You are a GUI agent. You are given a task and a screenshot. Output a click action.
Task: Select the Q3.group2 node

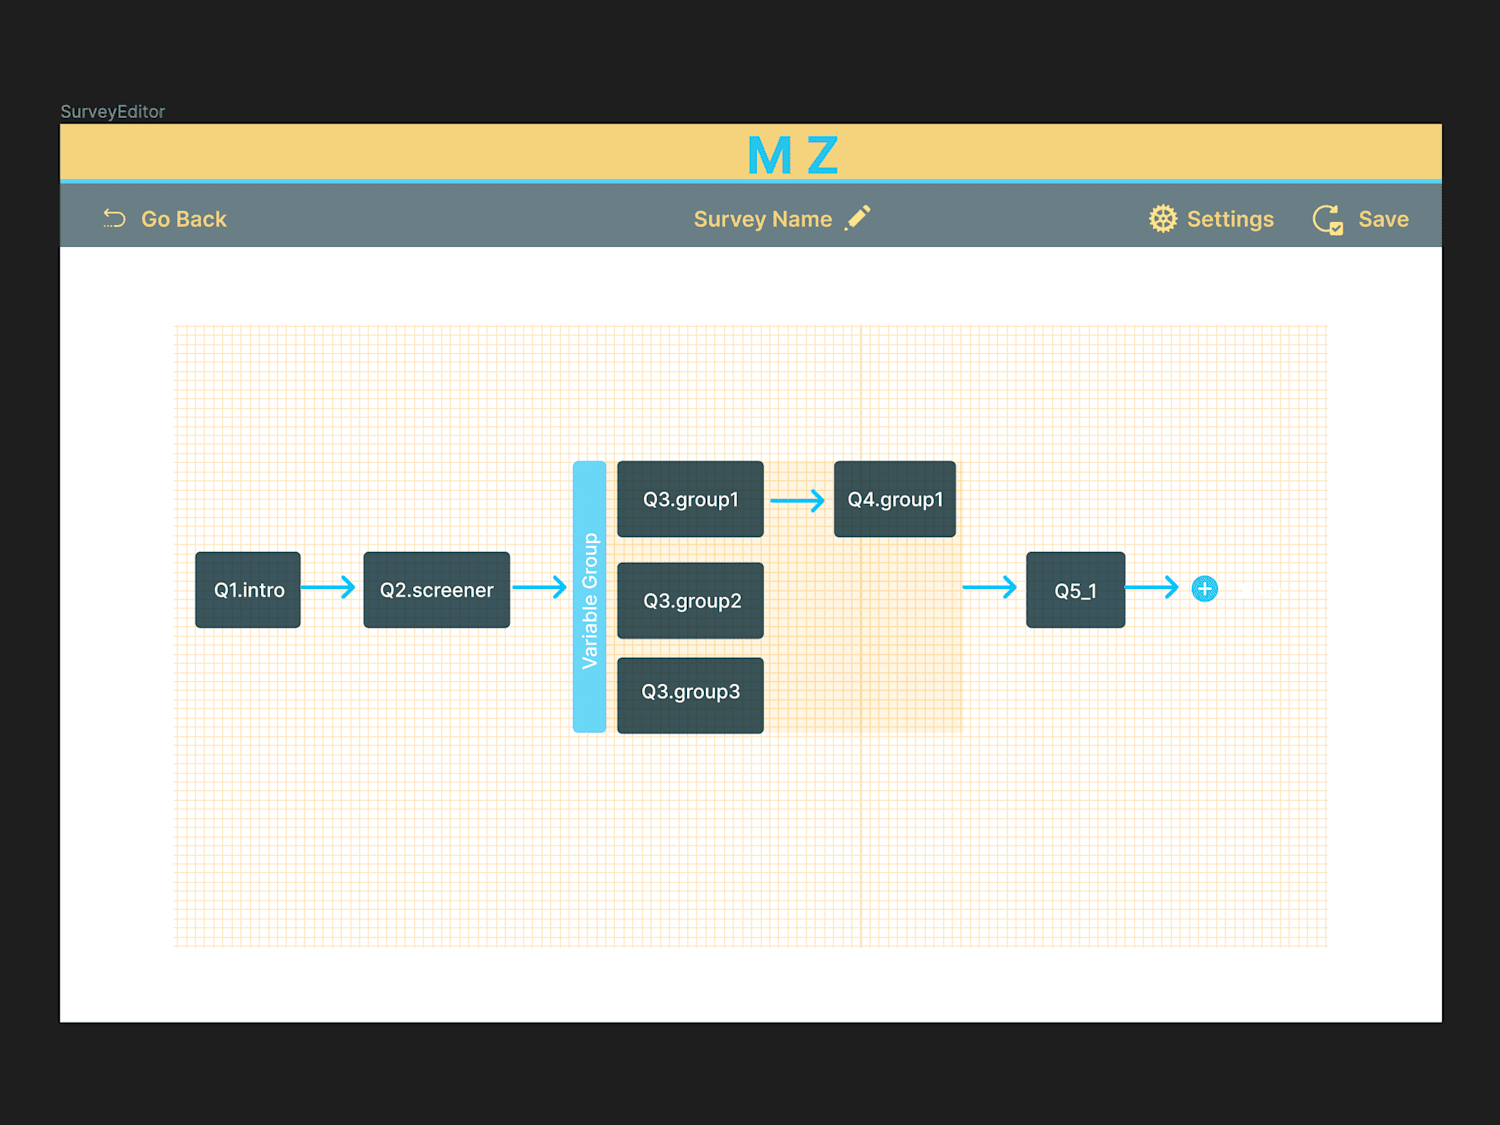click(691, 600)
